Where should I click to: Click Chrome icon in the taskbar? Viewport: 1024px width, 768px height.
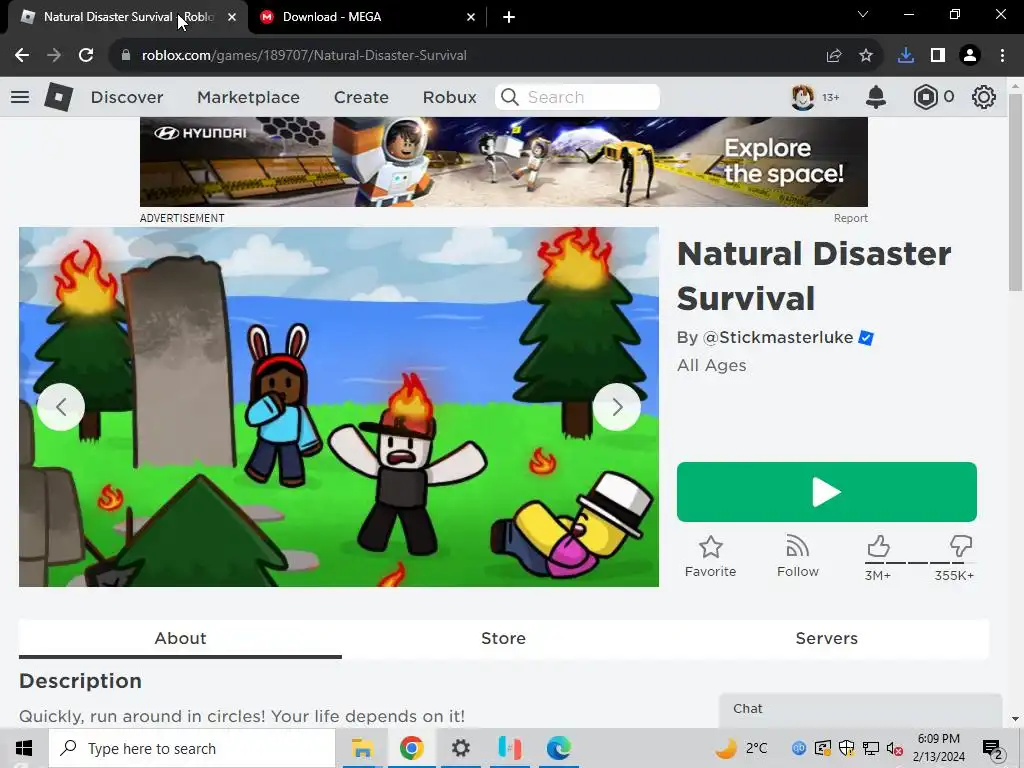[411, 748]
